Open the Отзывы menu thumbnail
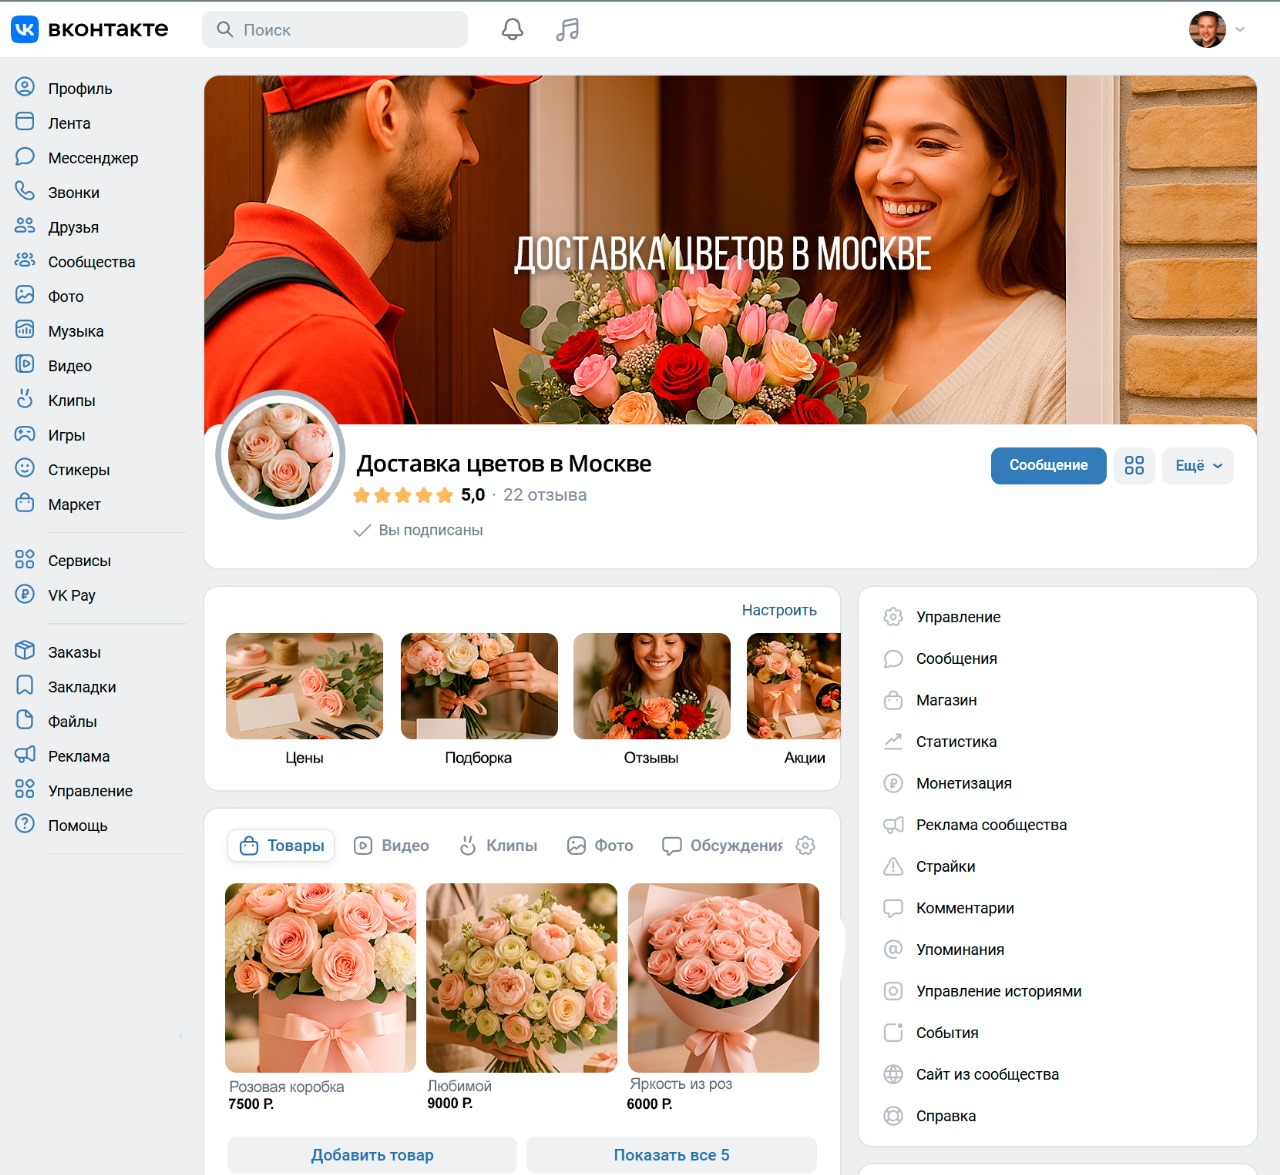The height and width of the screenshot is (1175, 1280). click(x=652, y=686)
